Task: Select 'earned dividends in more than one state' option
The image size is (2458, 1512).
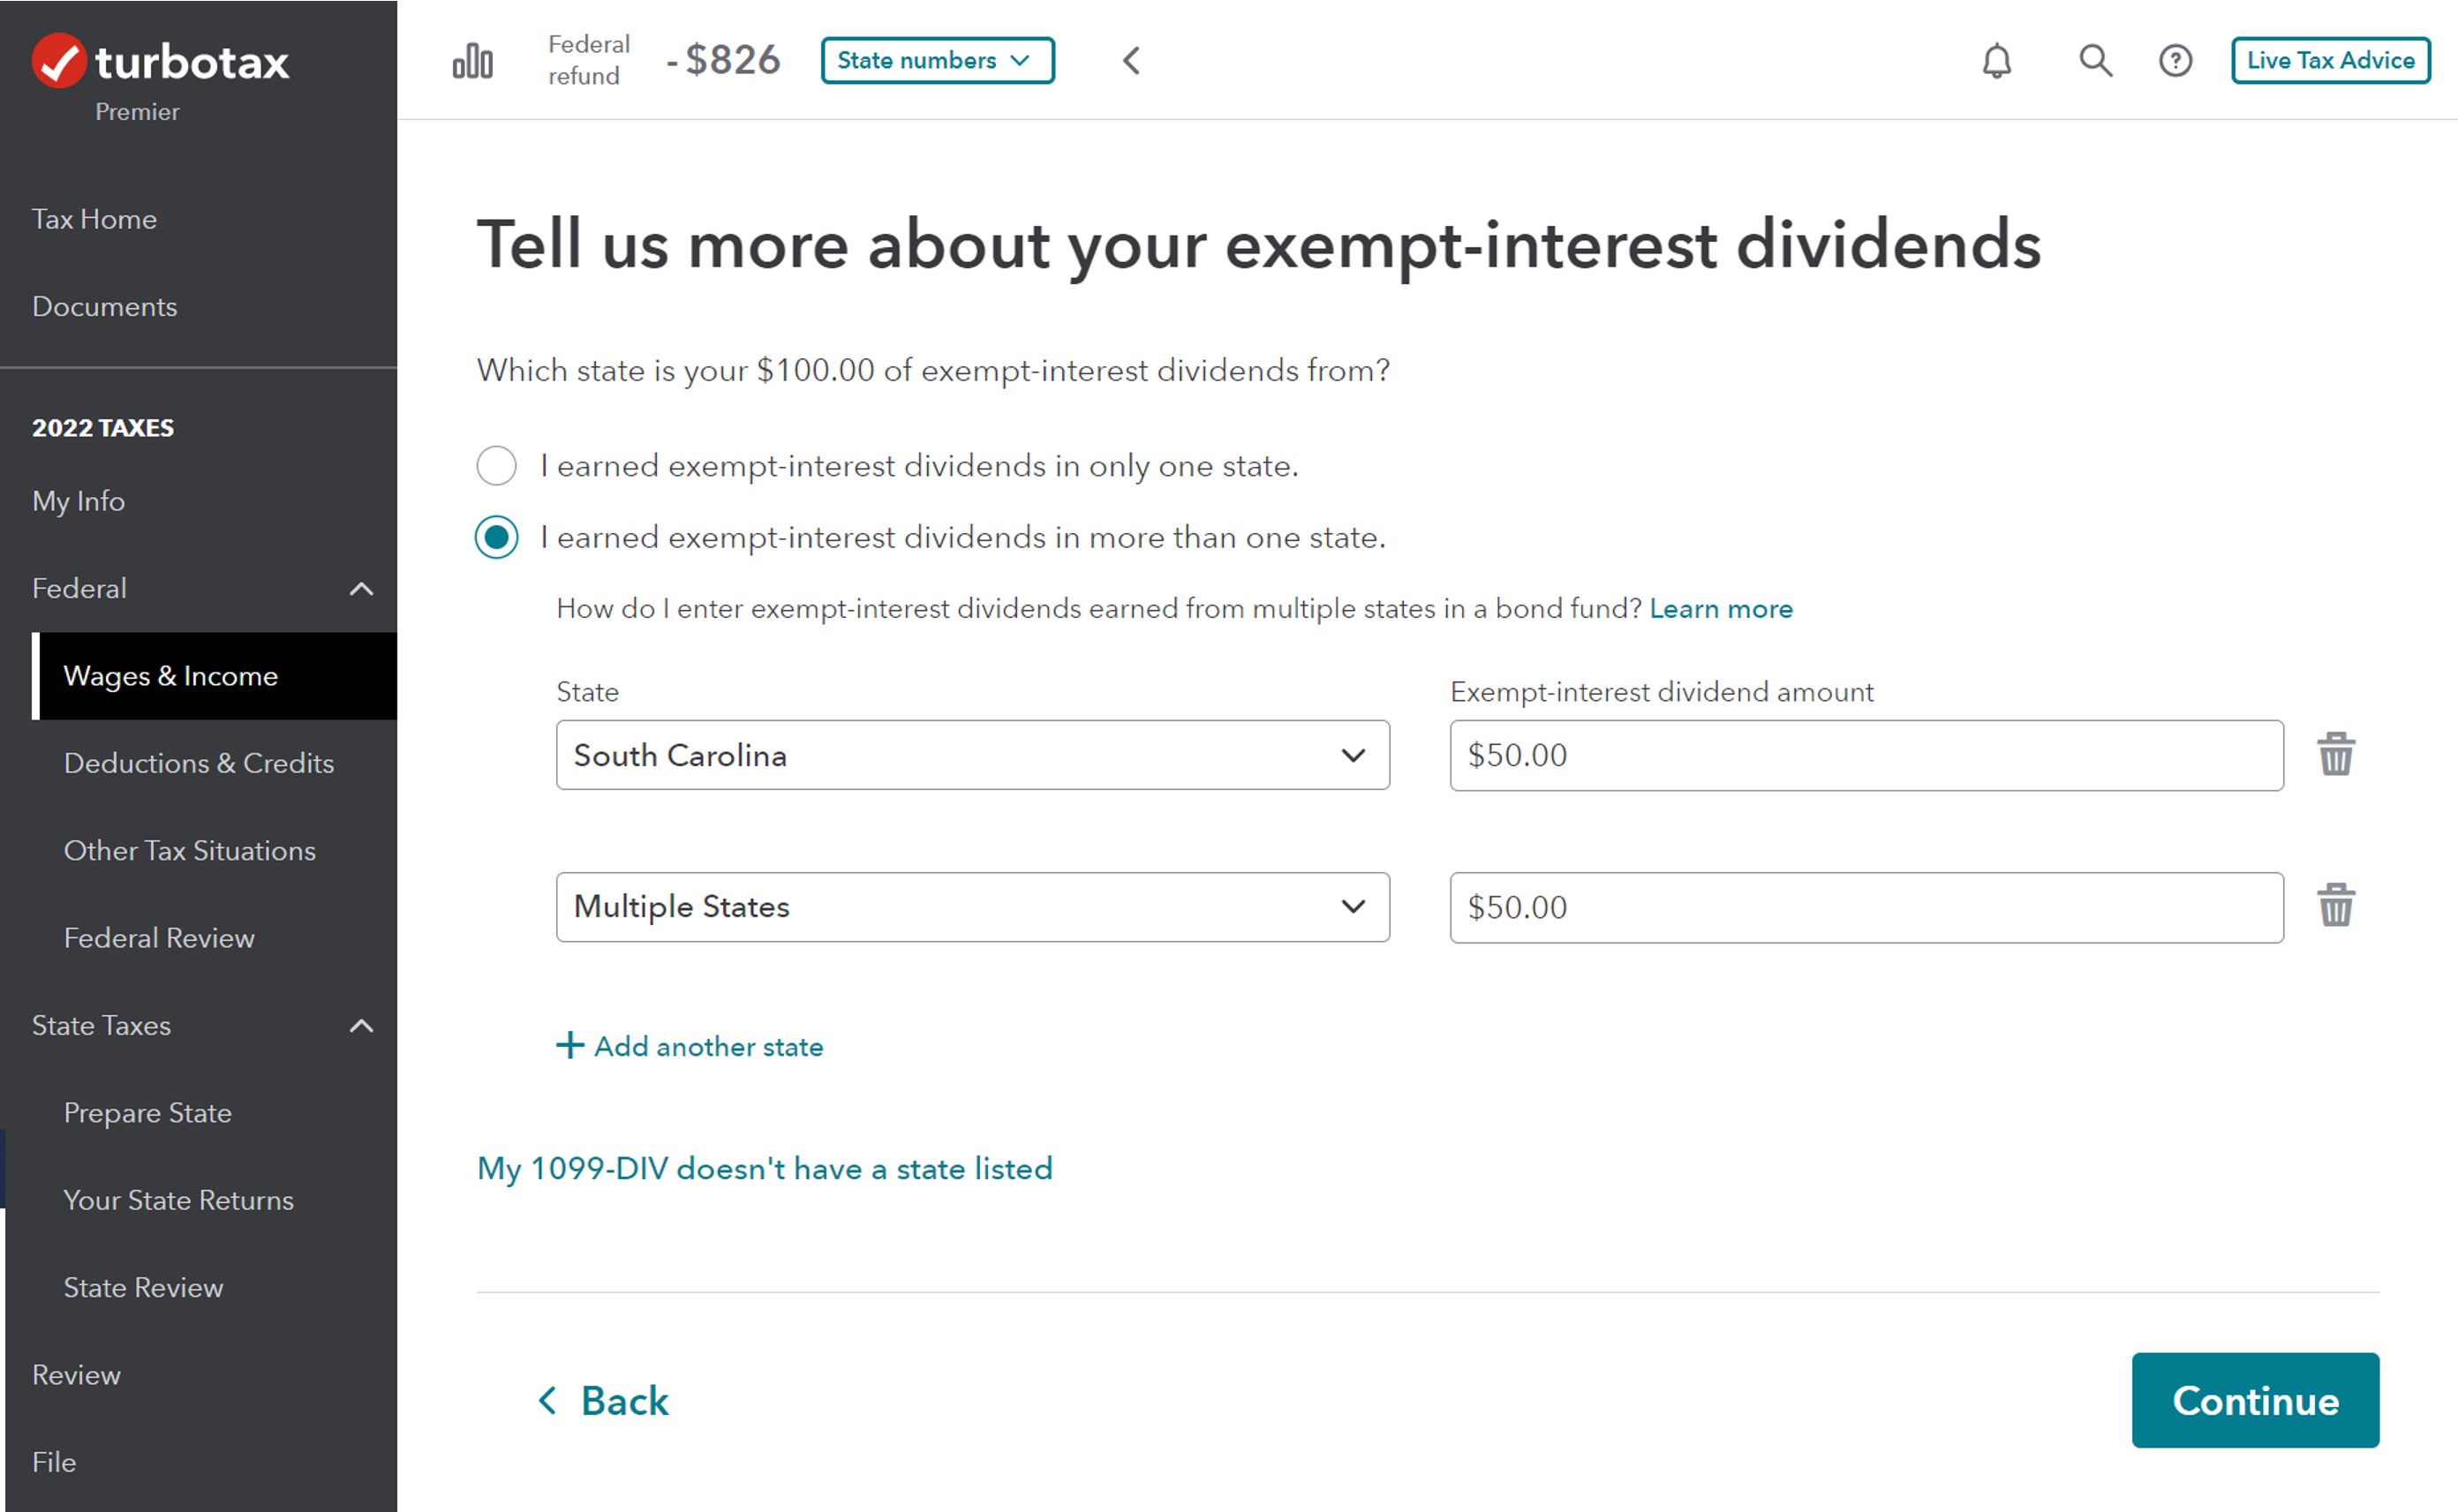Action: [x=497, y=538]
